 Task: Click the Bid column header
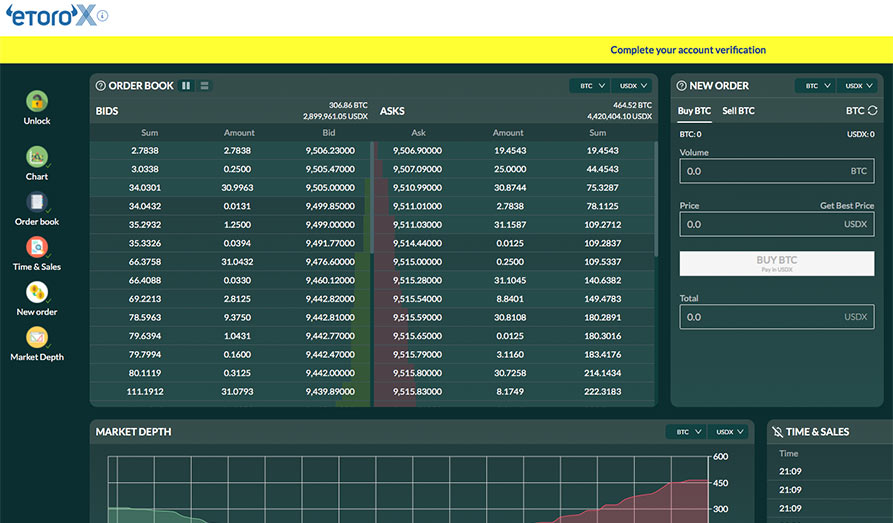(329, 133)
